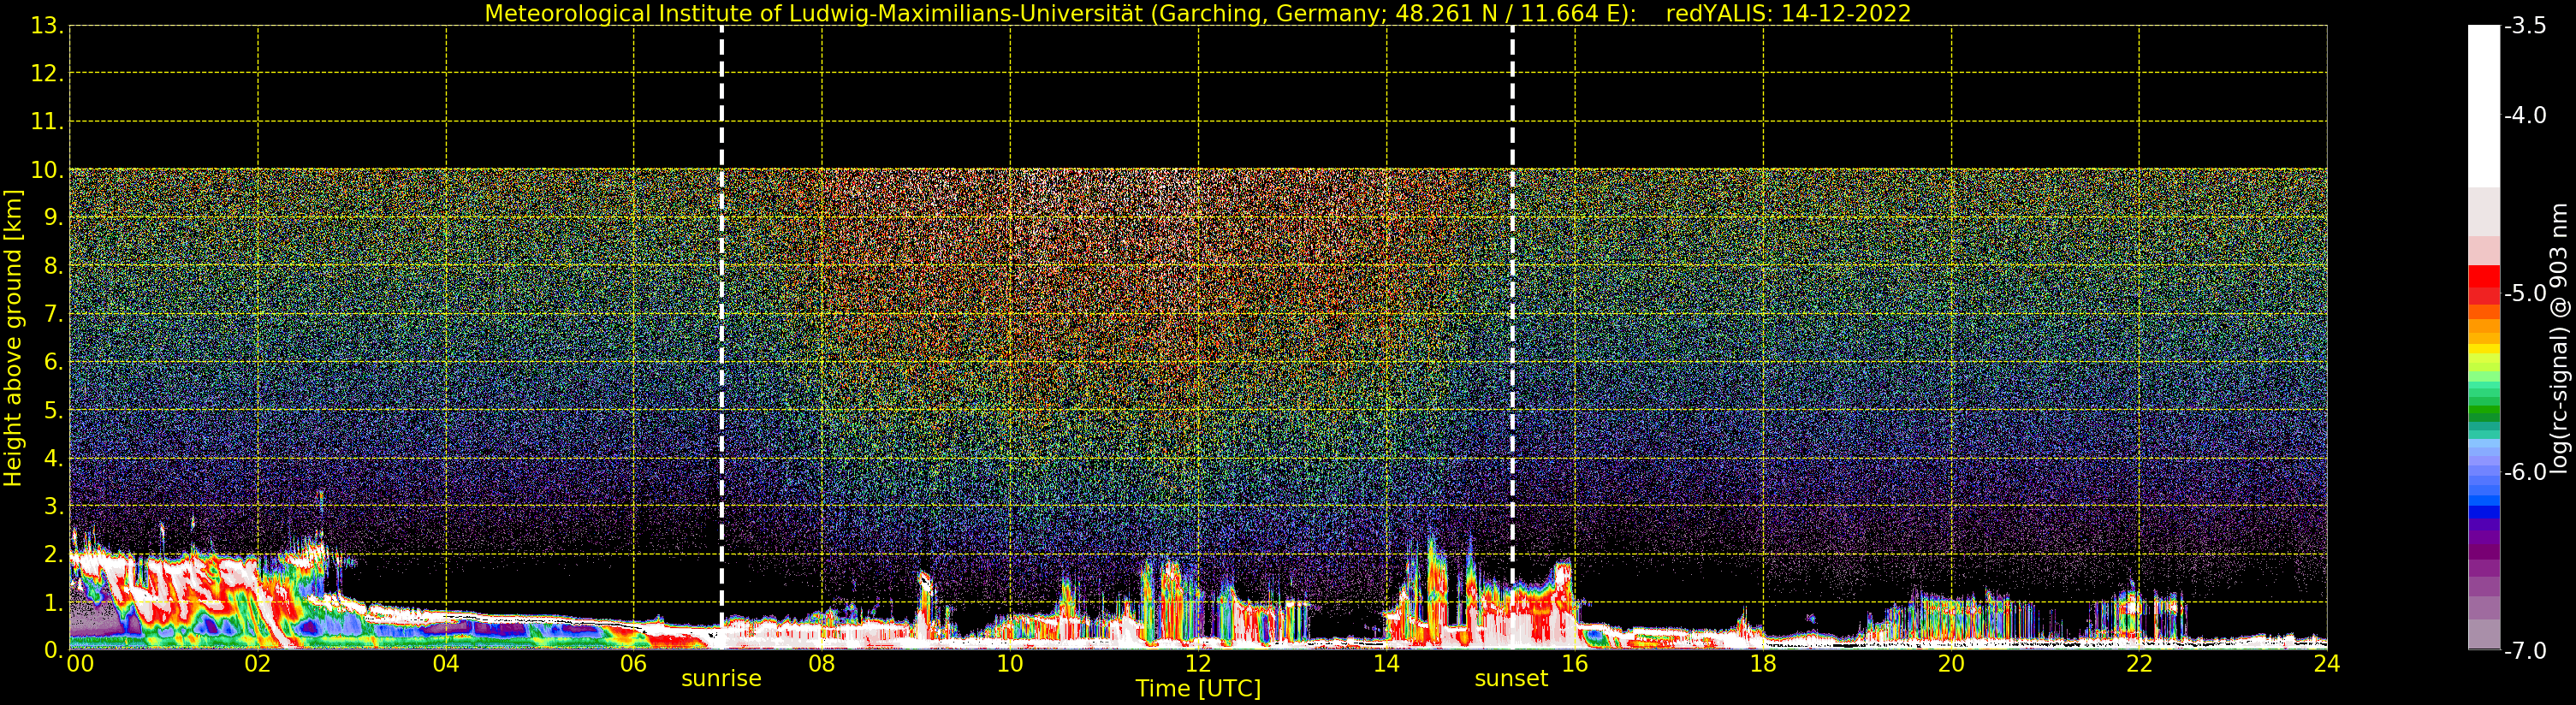Click the time tick label '00'

click(80, 664)
